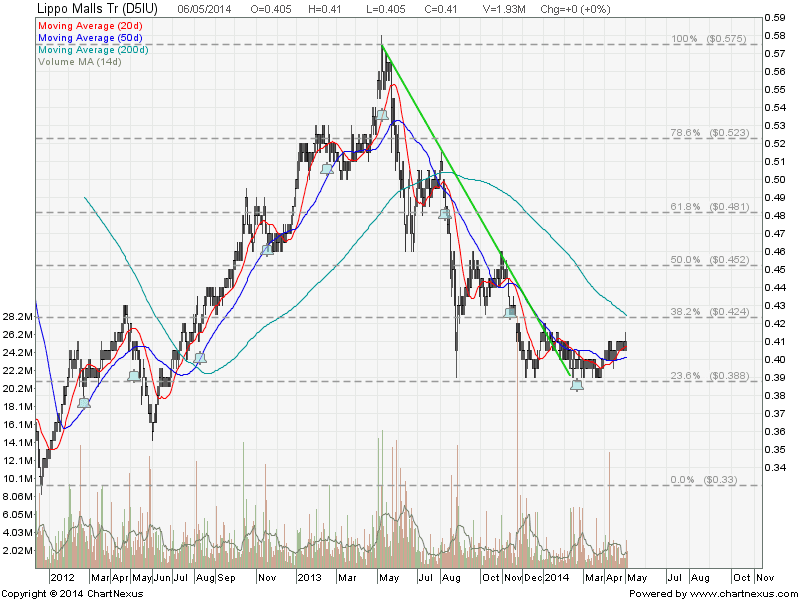Click the 100% ($0.575) Fibonacci label
Screen dimensions: 800x600
[708, 39]
